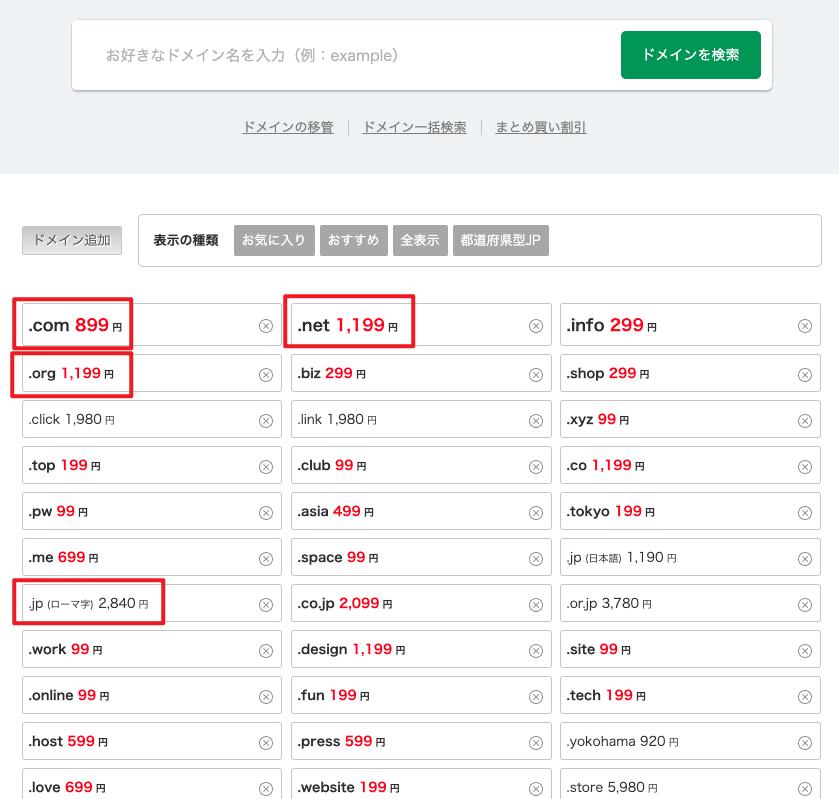
Task: Dismiss the .love domain row
Action: (x=266, y=786)
